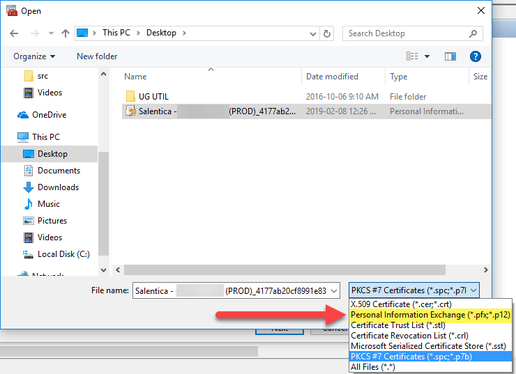Click the Downloads arrow icon
Screen dimensions: 516x374
29,187
